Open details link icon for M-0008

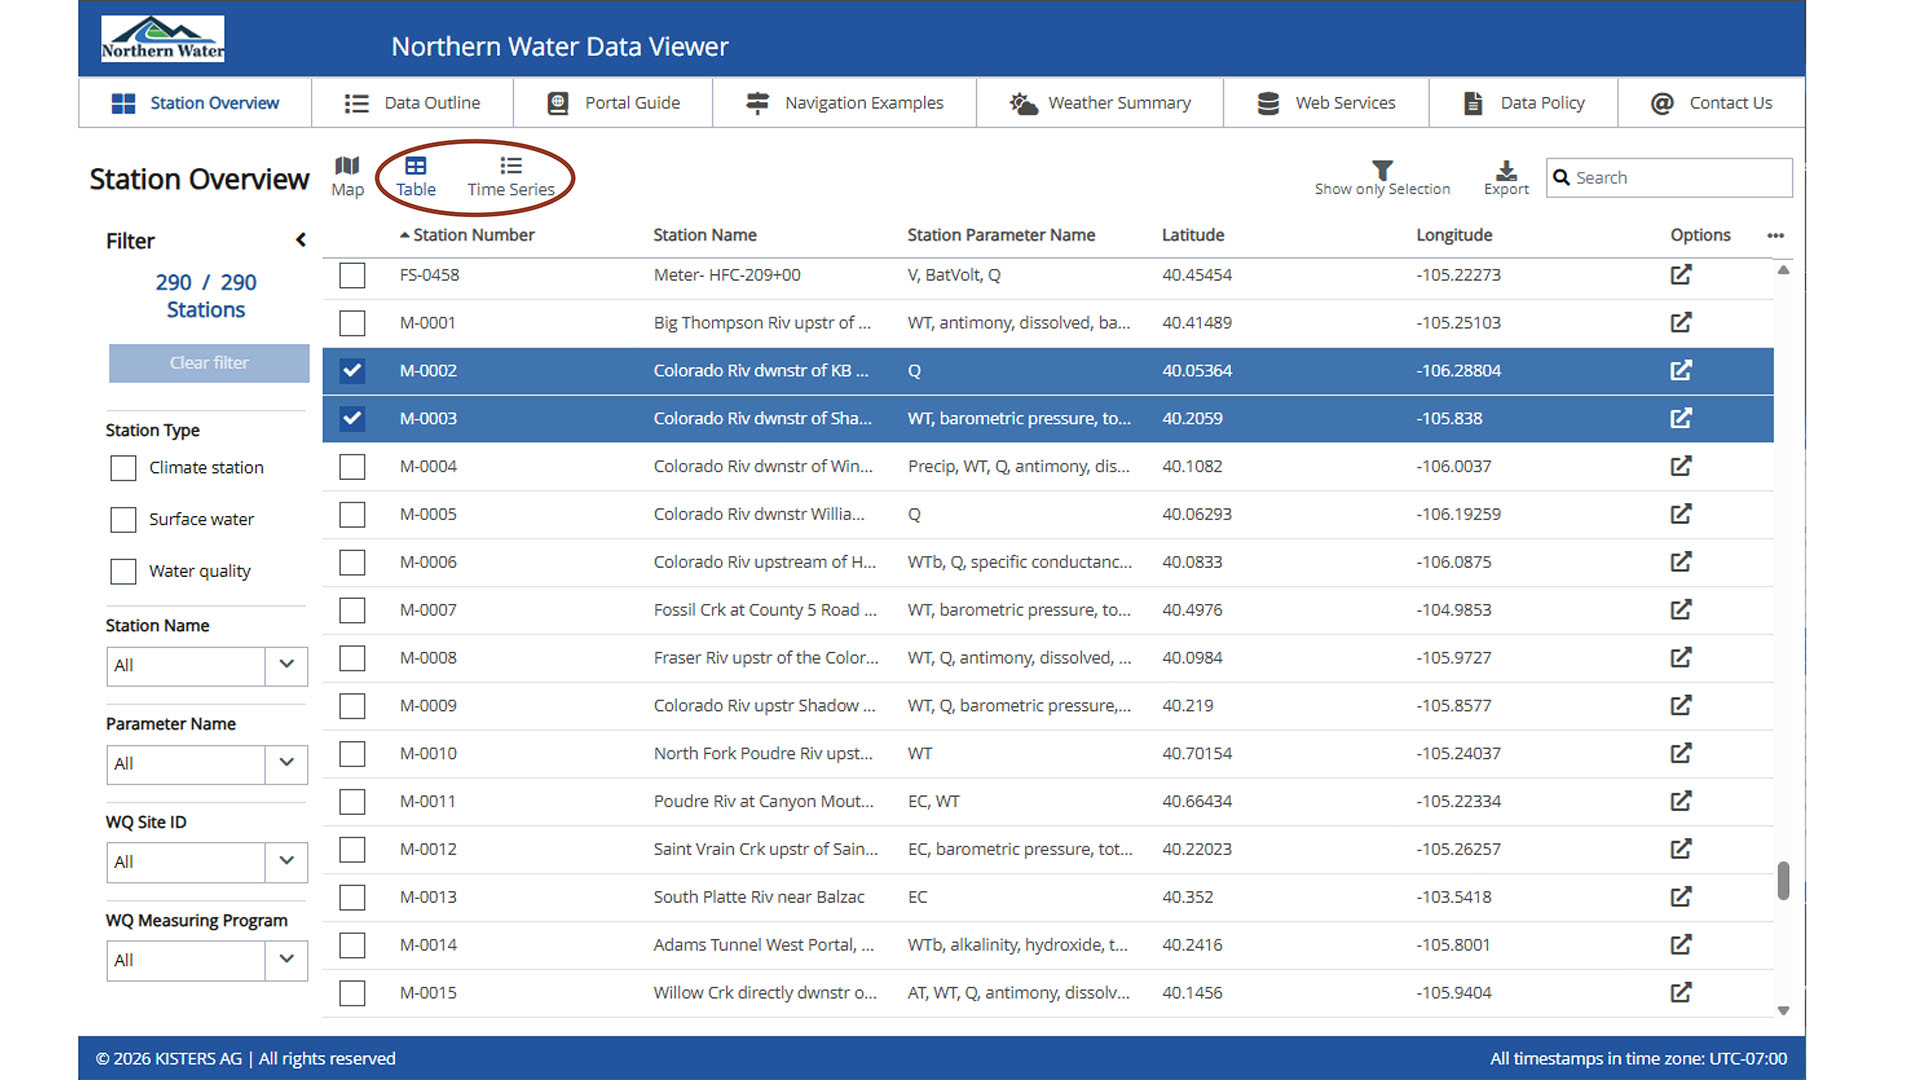pos(1681,658)
